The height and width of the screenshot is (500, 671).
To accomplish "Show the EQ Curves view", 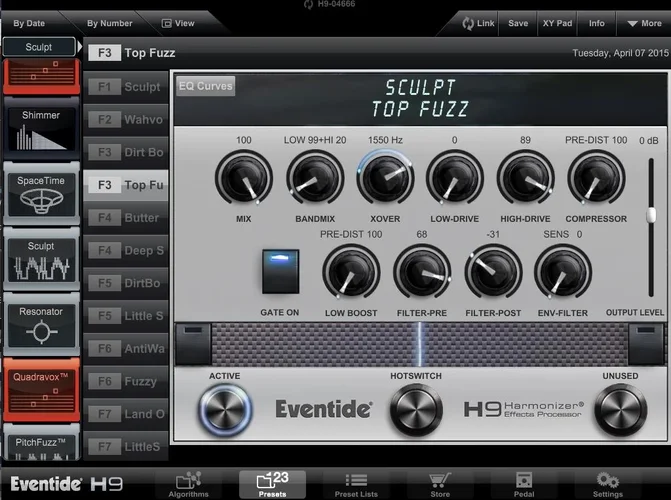I will coord(205,86).
